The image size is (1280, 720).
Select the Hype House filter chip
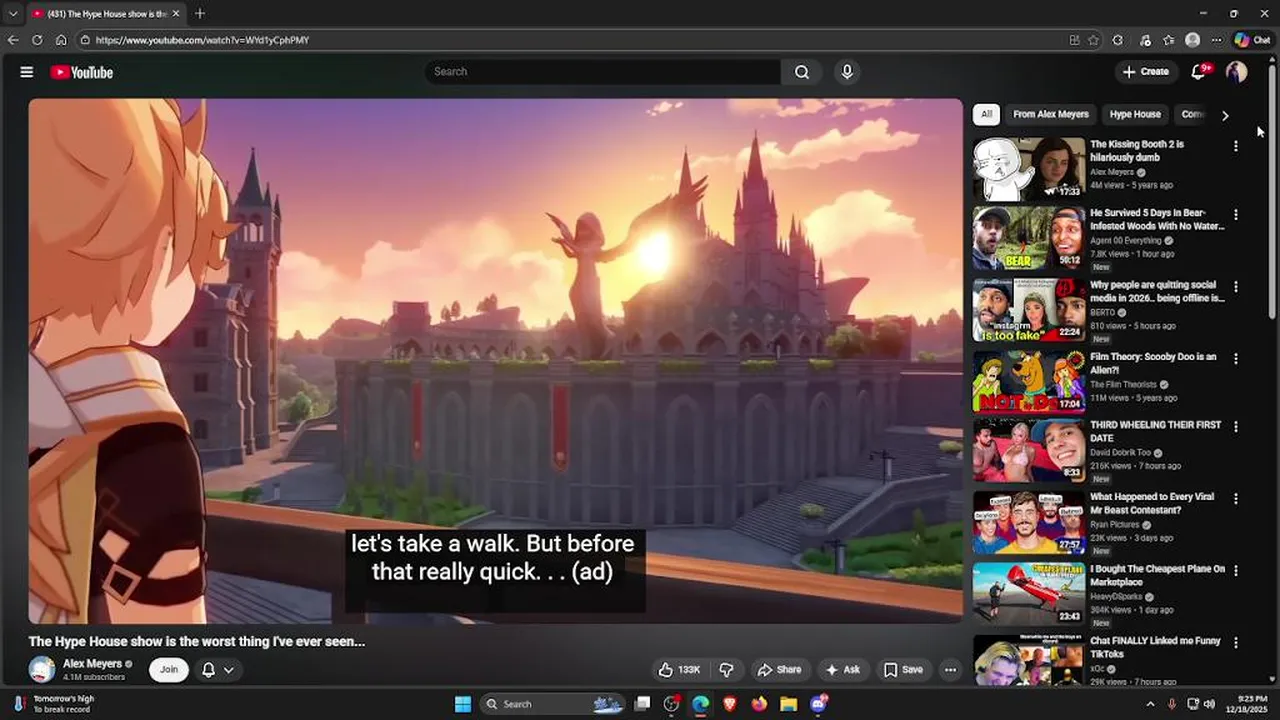point(1135,114)
